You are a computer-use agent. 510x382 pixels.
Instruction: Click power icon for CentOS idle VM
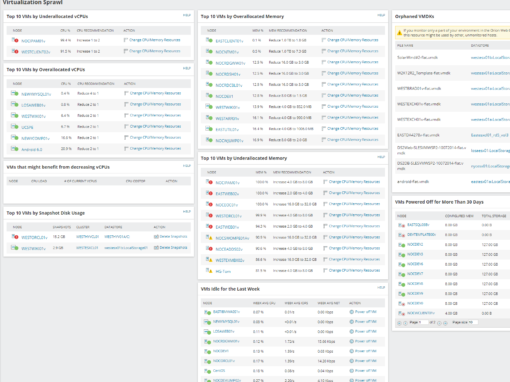pyautogui.click(x=351, y=371)
